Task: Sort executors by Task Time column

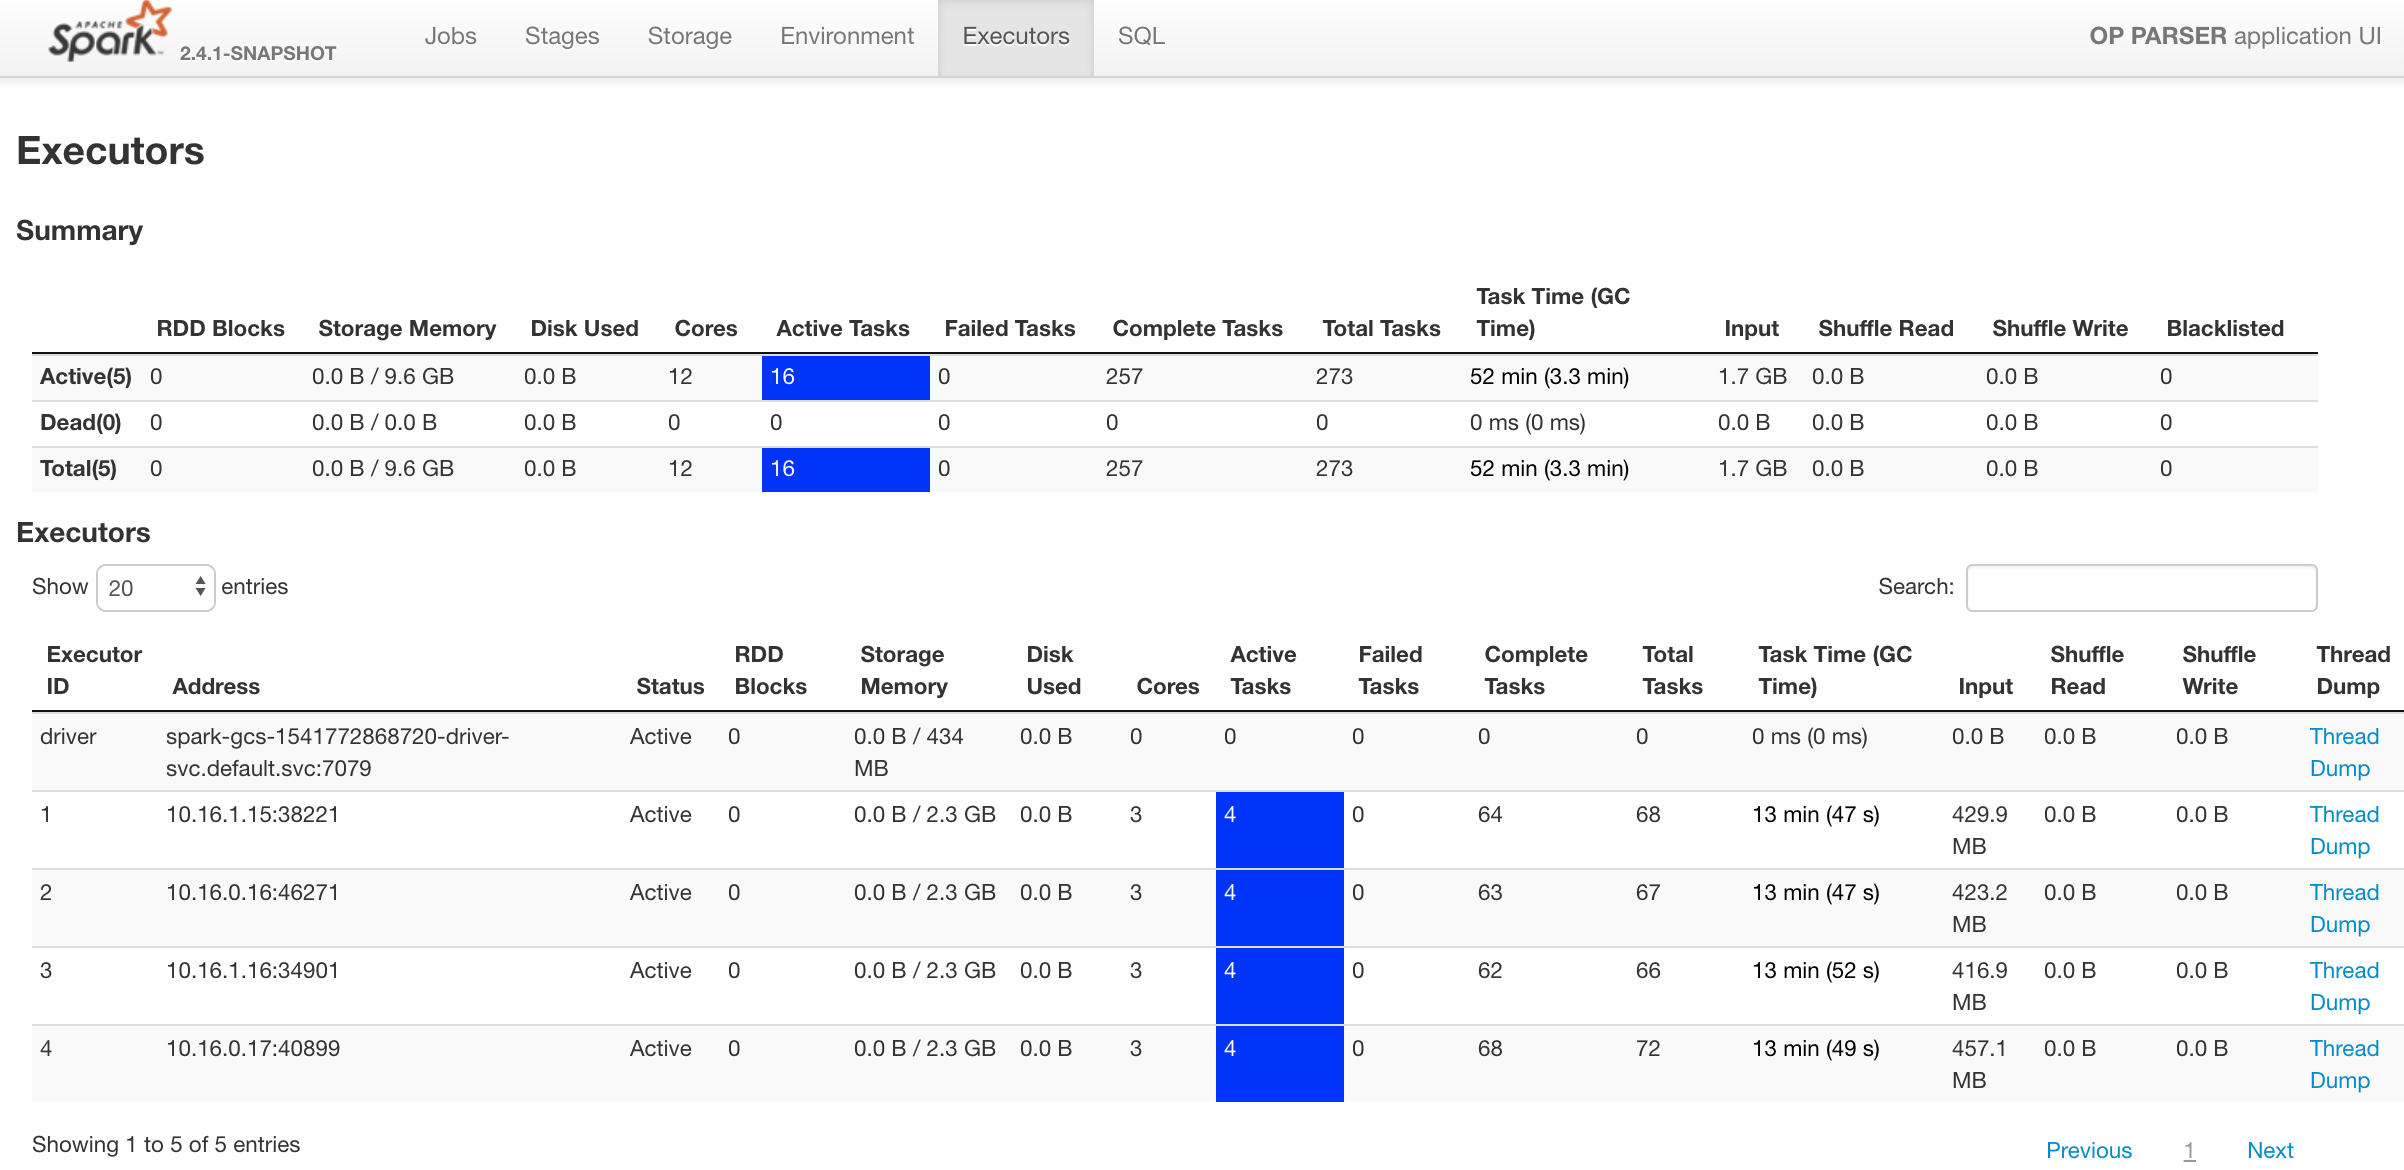Action: 1835,670
